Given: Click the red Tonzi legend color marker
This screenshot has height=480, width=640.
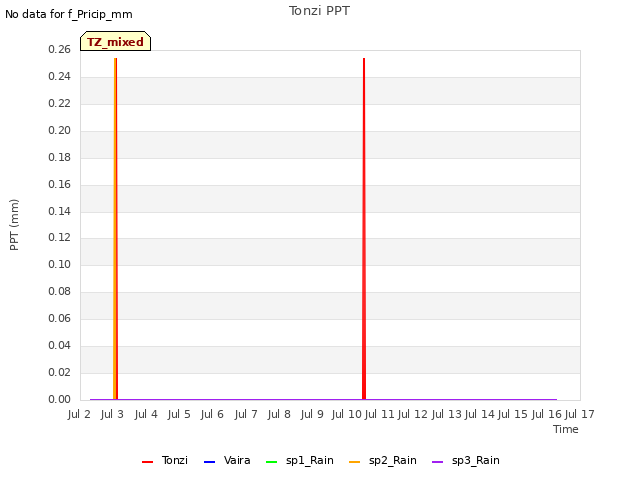Looking at the screenshot, I should (147, 462).
